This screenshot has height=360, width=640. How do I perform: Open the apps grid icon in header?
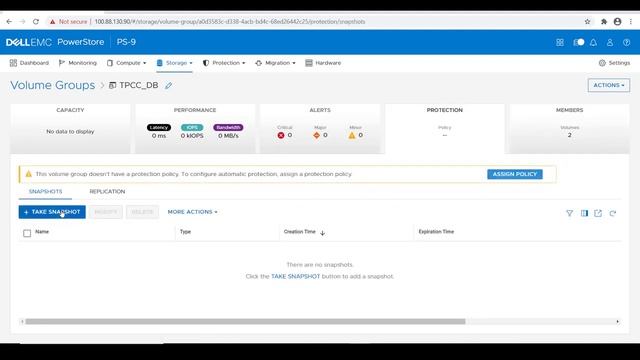(560, 42)
